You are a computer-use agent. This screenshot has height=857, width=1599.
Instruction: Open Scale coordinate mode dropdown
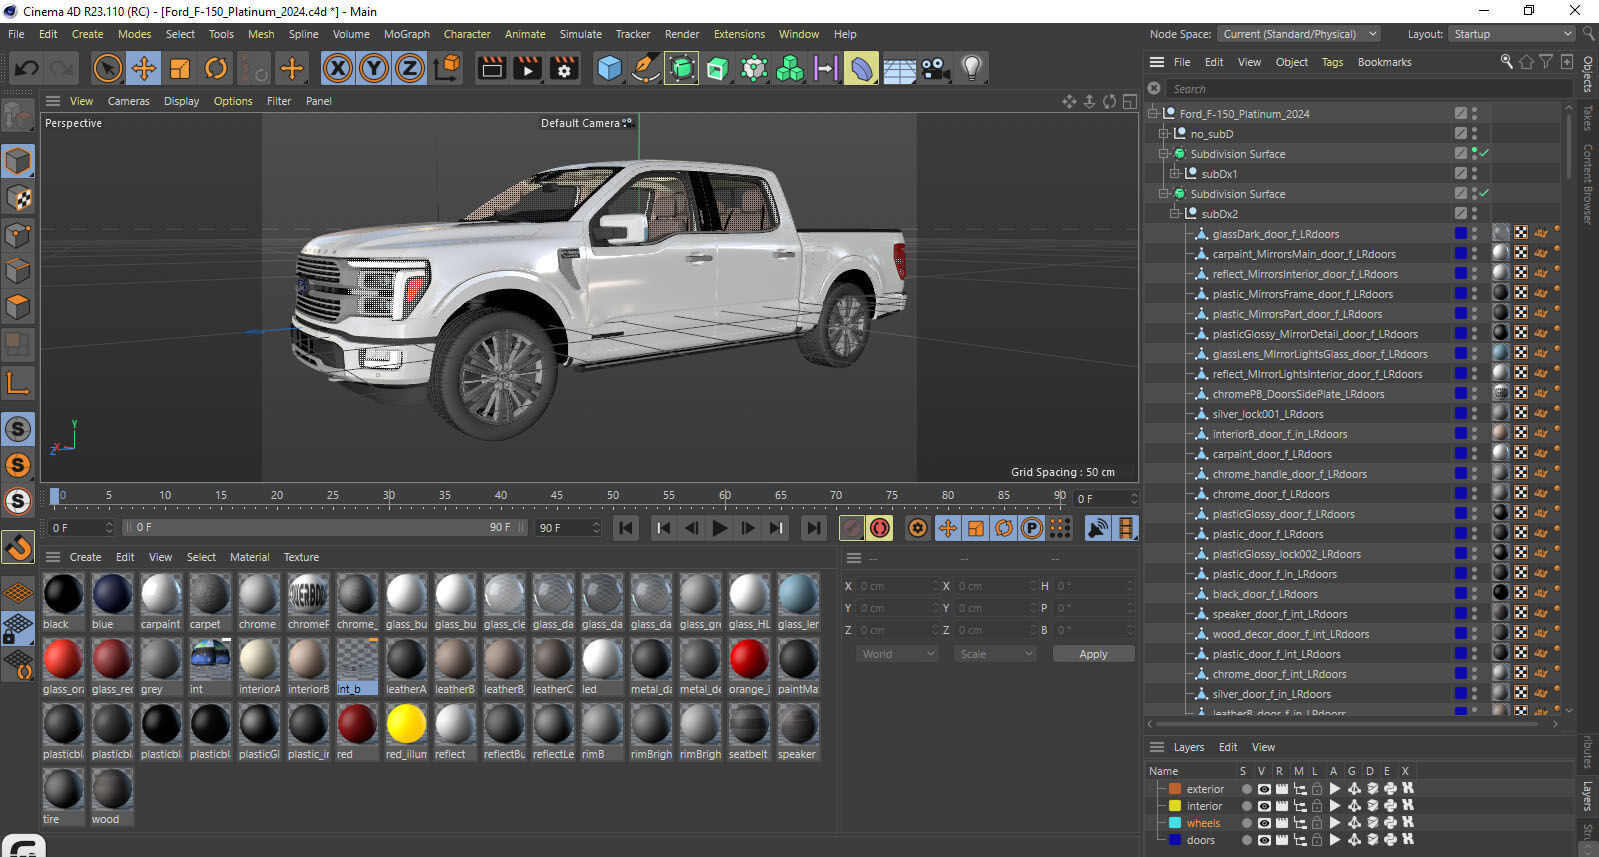click(995, 654)
